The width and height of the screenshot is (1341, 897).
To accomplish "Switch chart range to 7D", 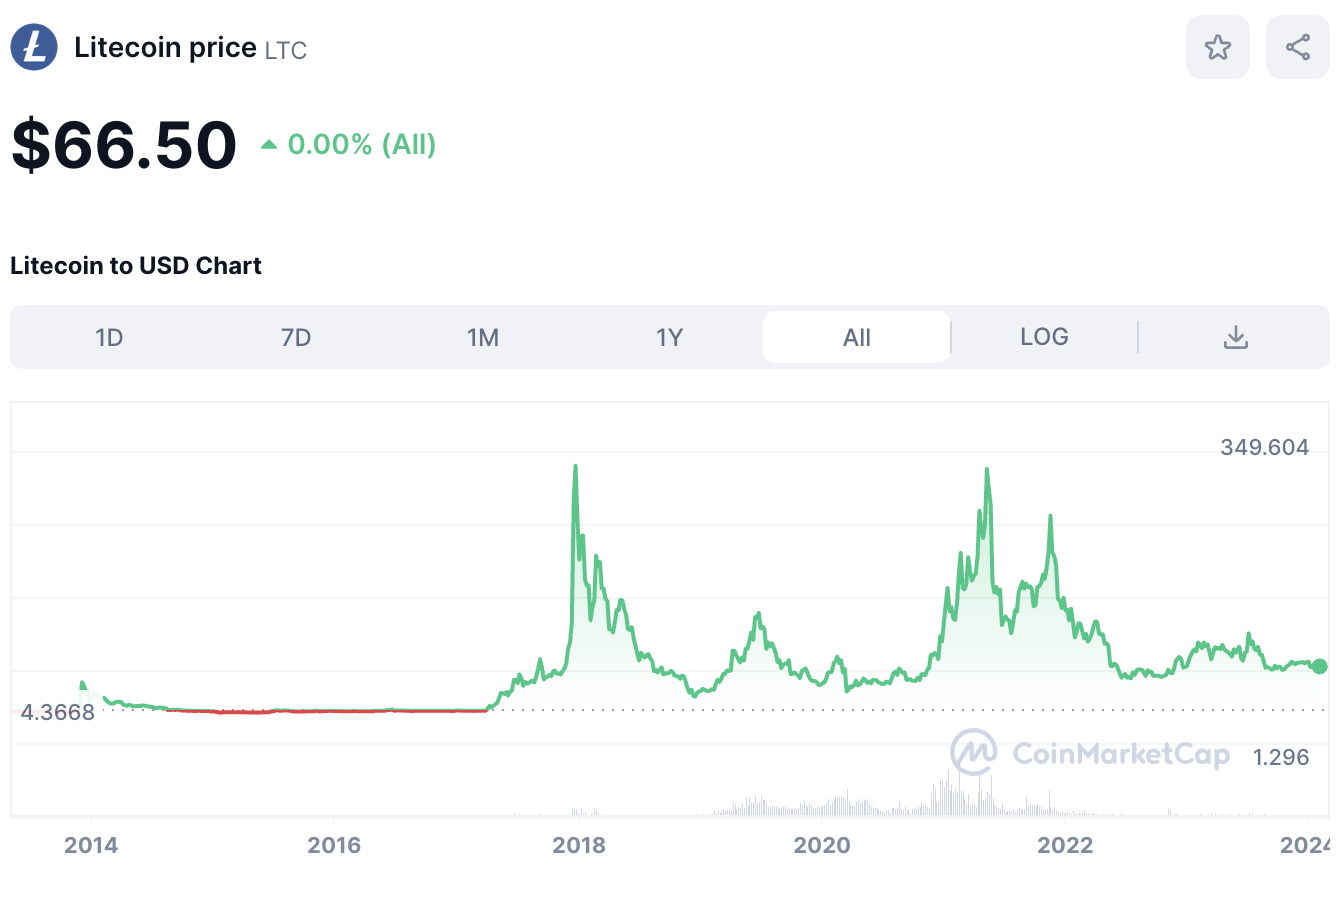I will (296, 337).
